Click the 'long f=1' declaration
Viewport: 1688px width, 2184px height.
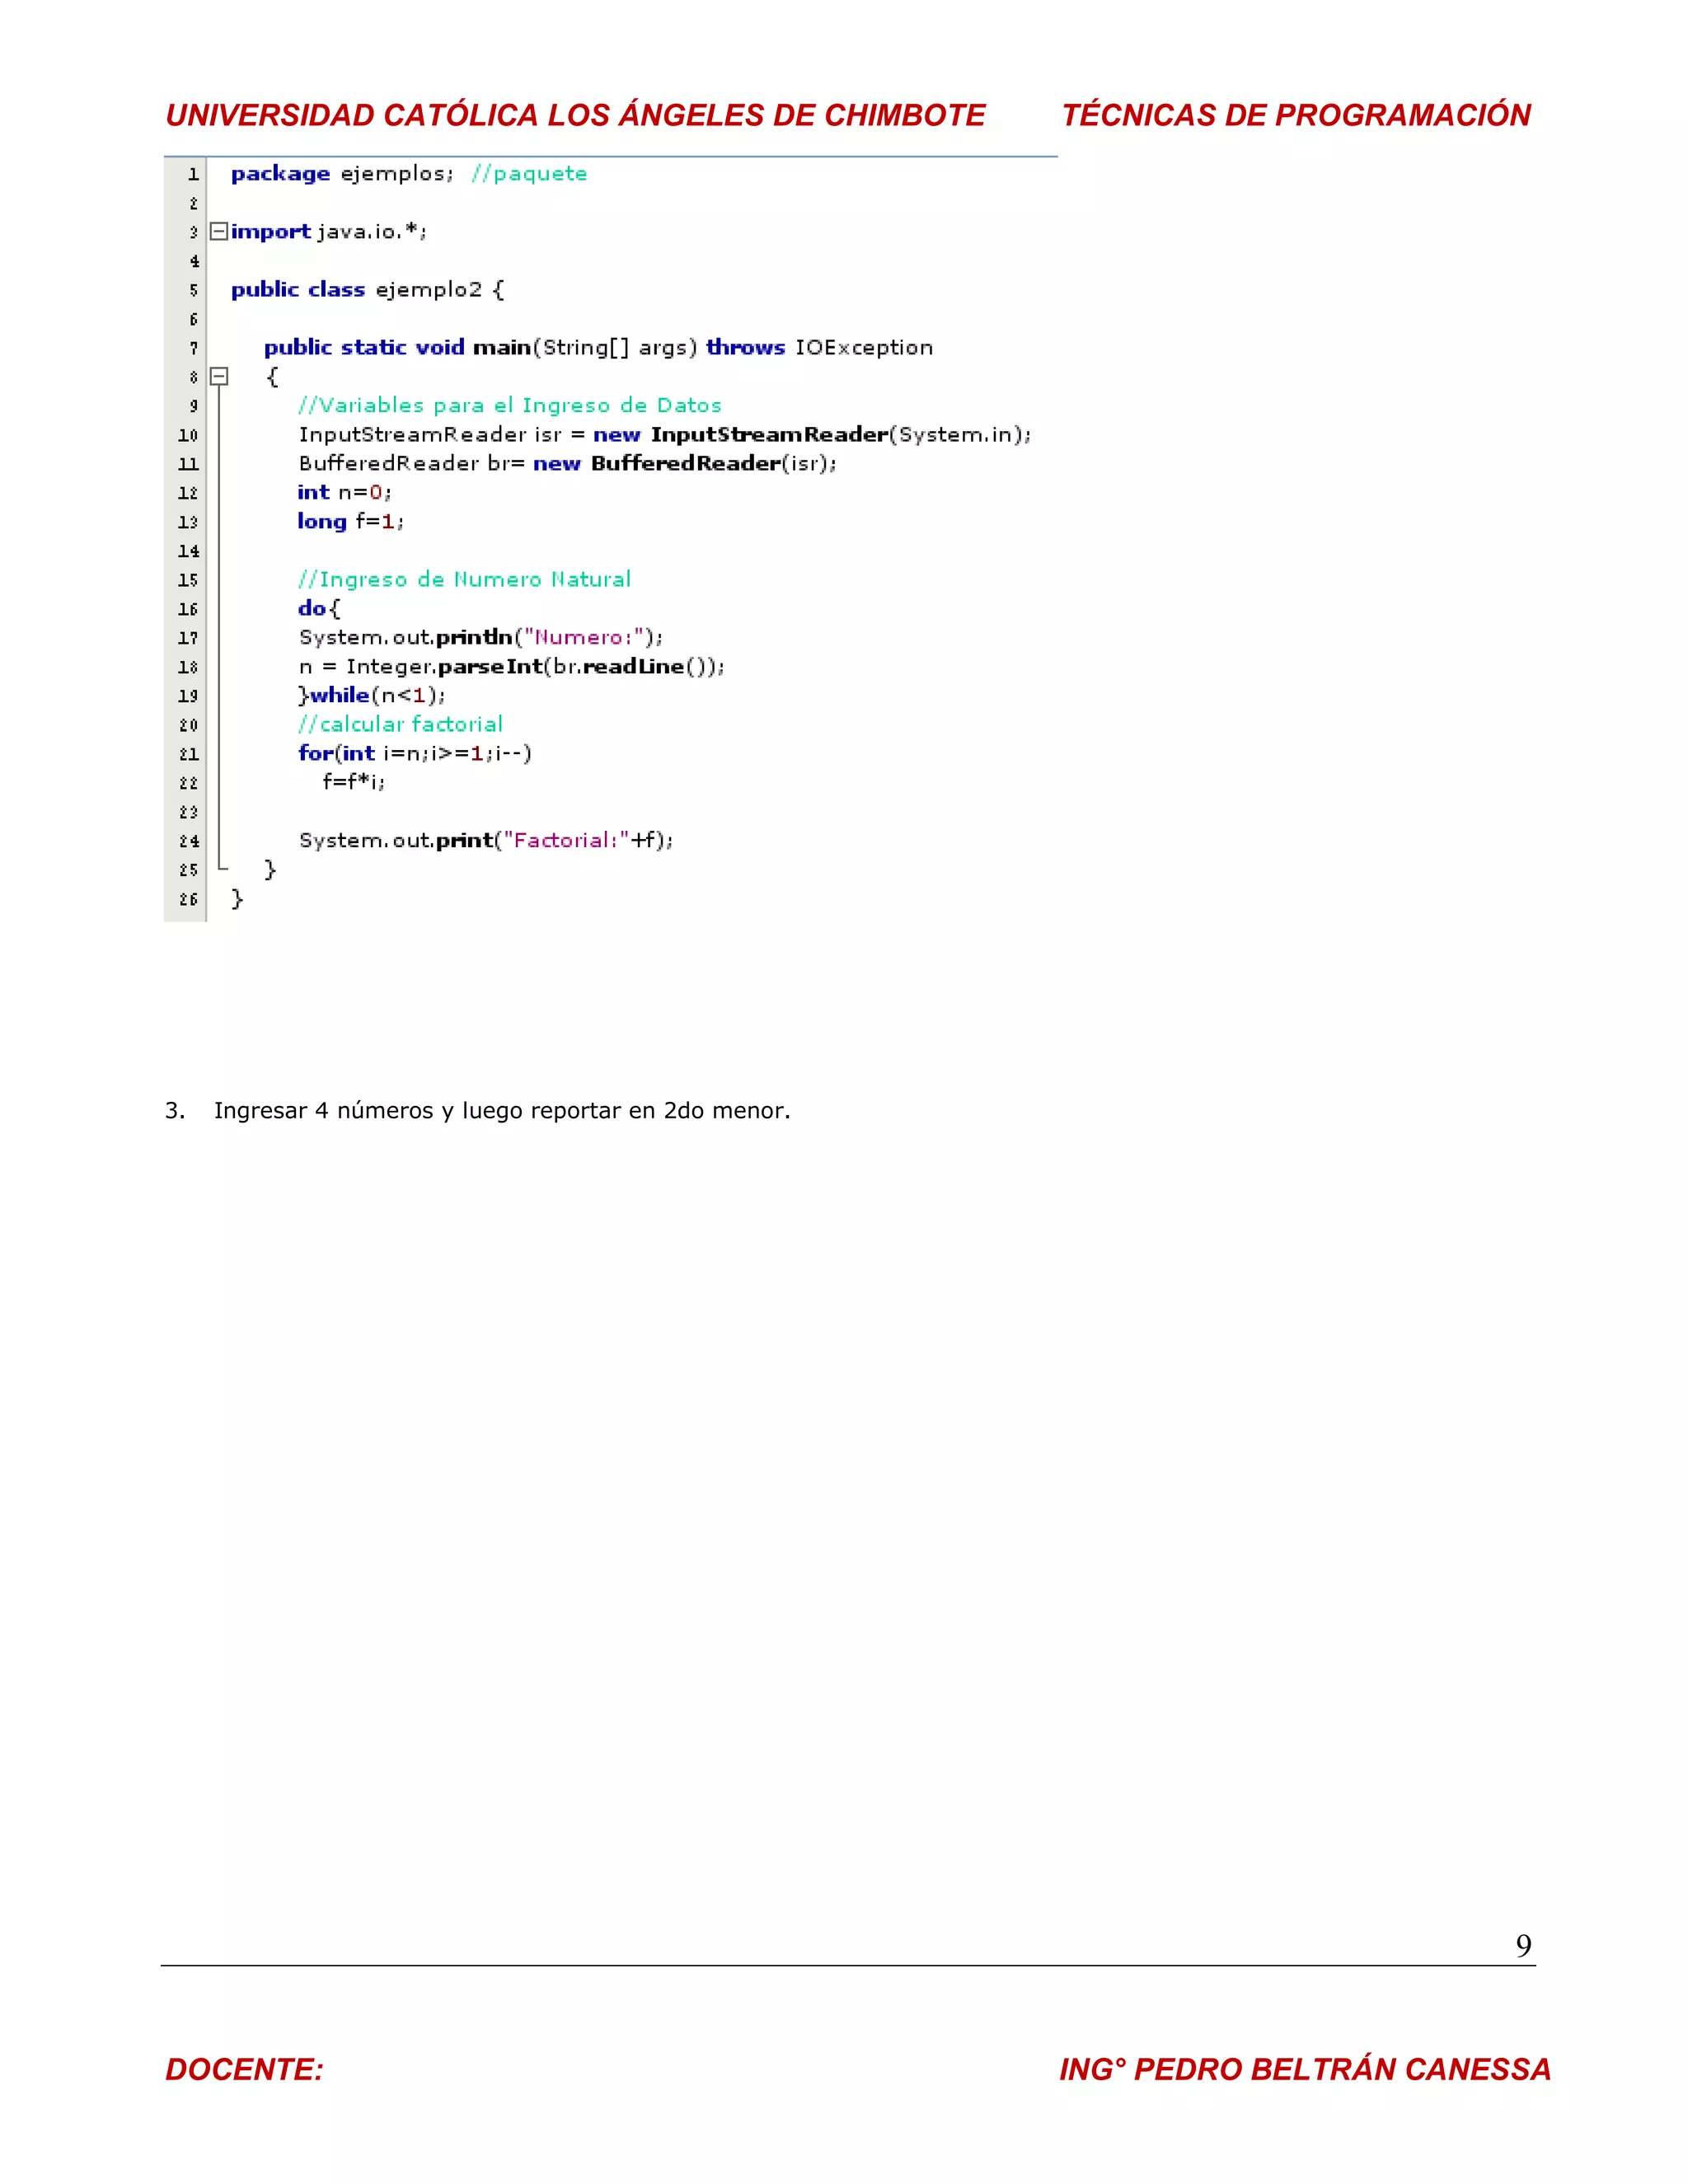coord(350,522)
